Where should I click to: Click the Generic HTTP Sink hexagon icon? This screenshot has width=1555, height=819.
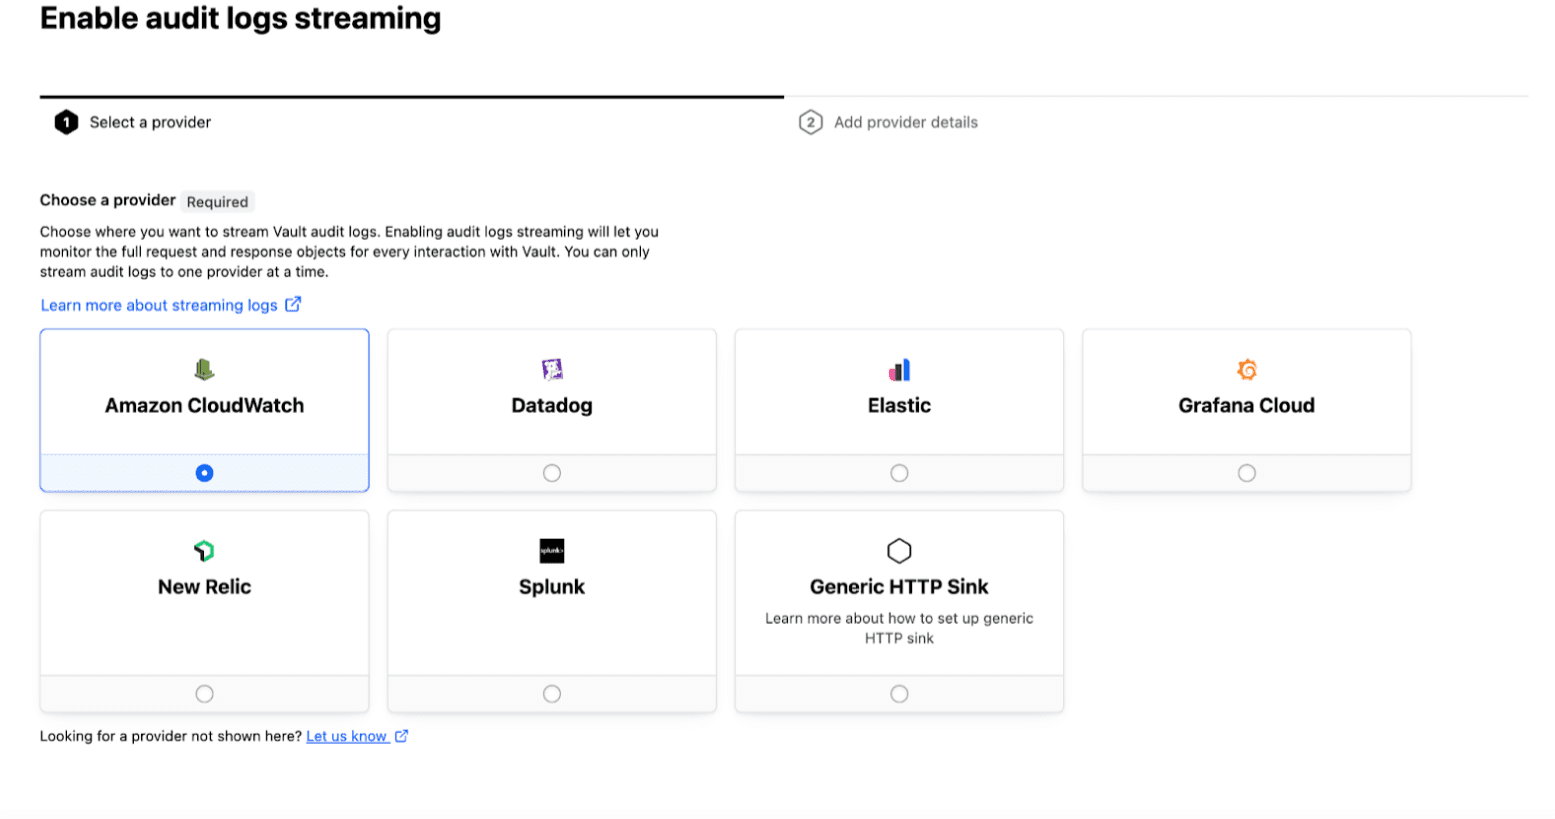pyautogui.click(x=898, y=549)
